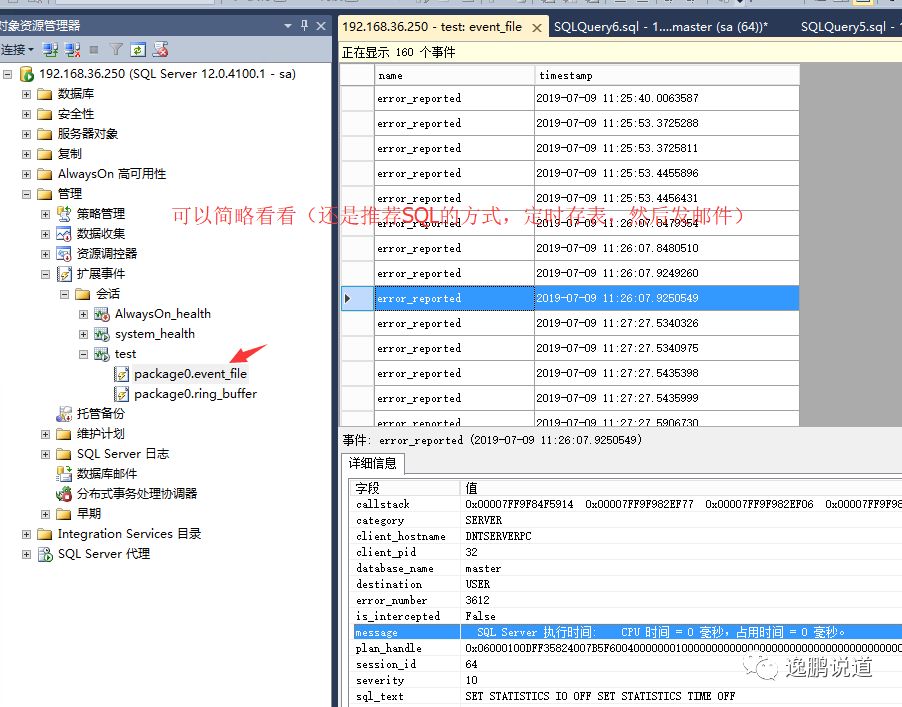Click the 数据收集 chart icon
Screen dimensions: 902x707
point(64,234)
